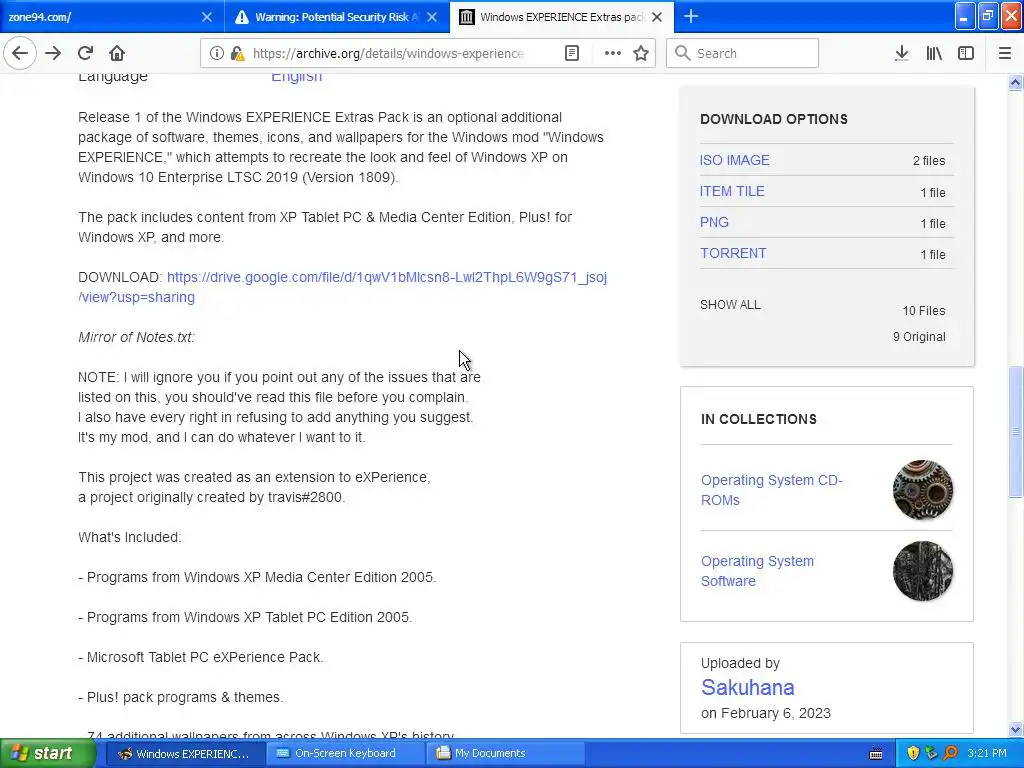Click the 'on February 6, 2023' text

[765, 713]
